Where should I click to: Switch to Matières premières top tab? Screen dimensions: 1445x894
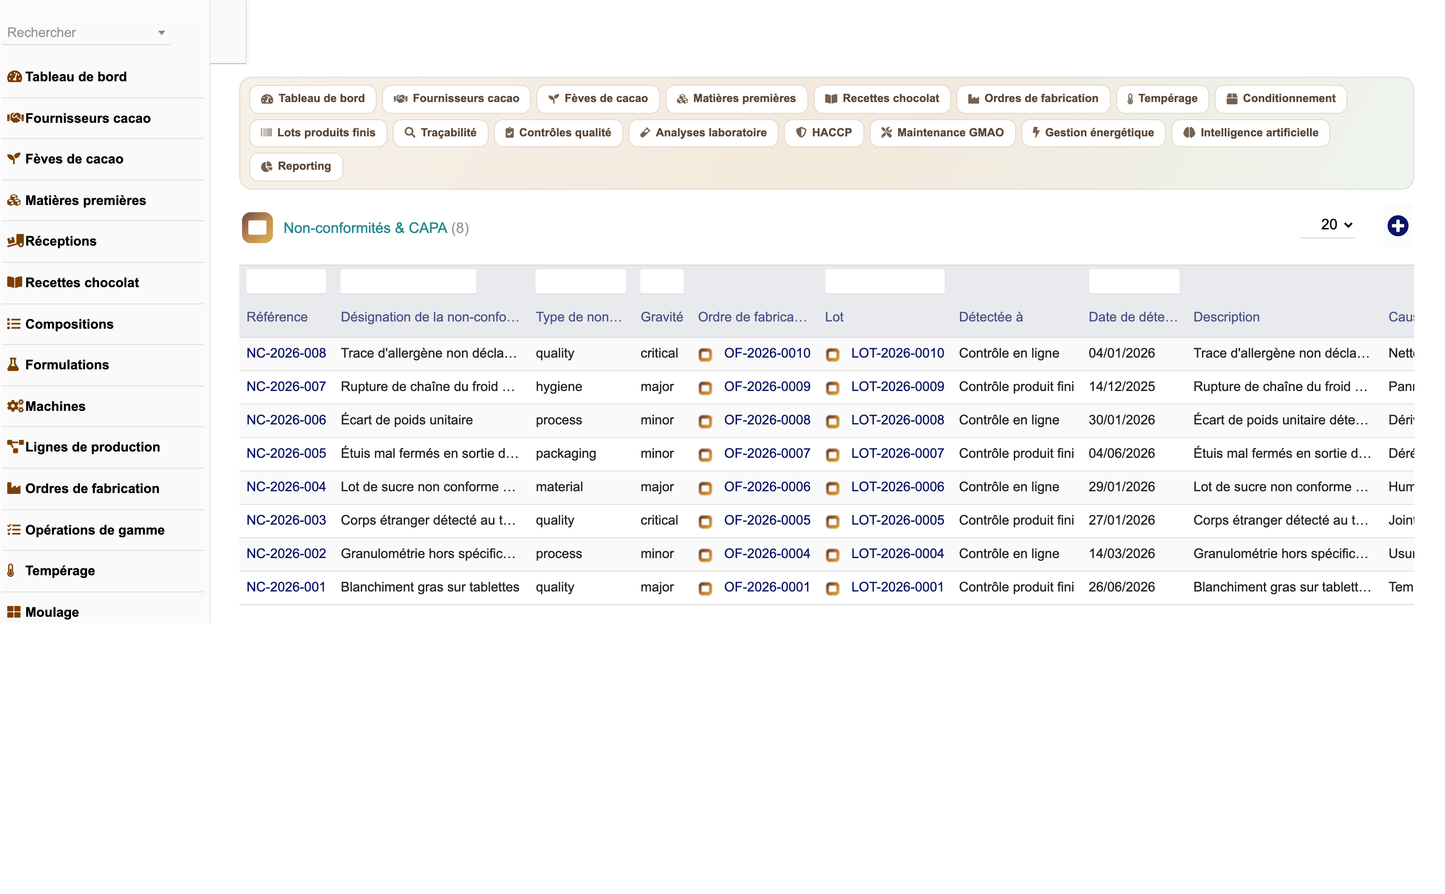click(x=736, y=99)
